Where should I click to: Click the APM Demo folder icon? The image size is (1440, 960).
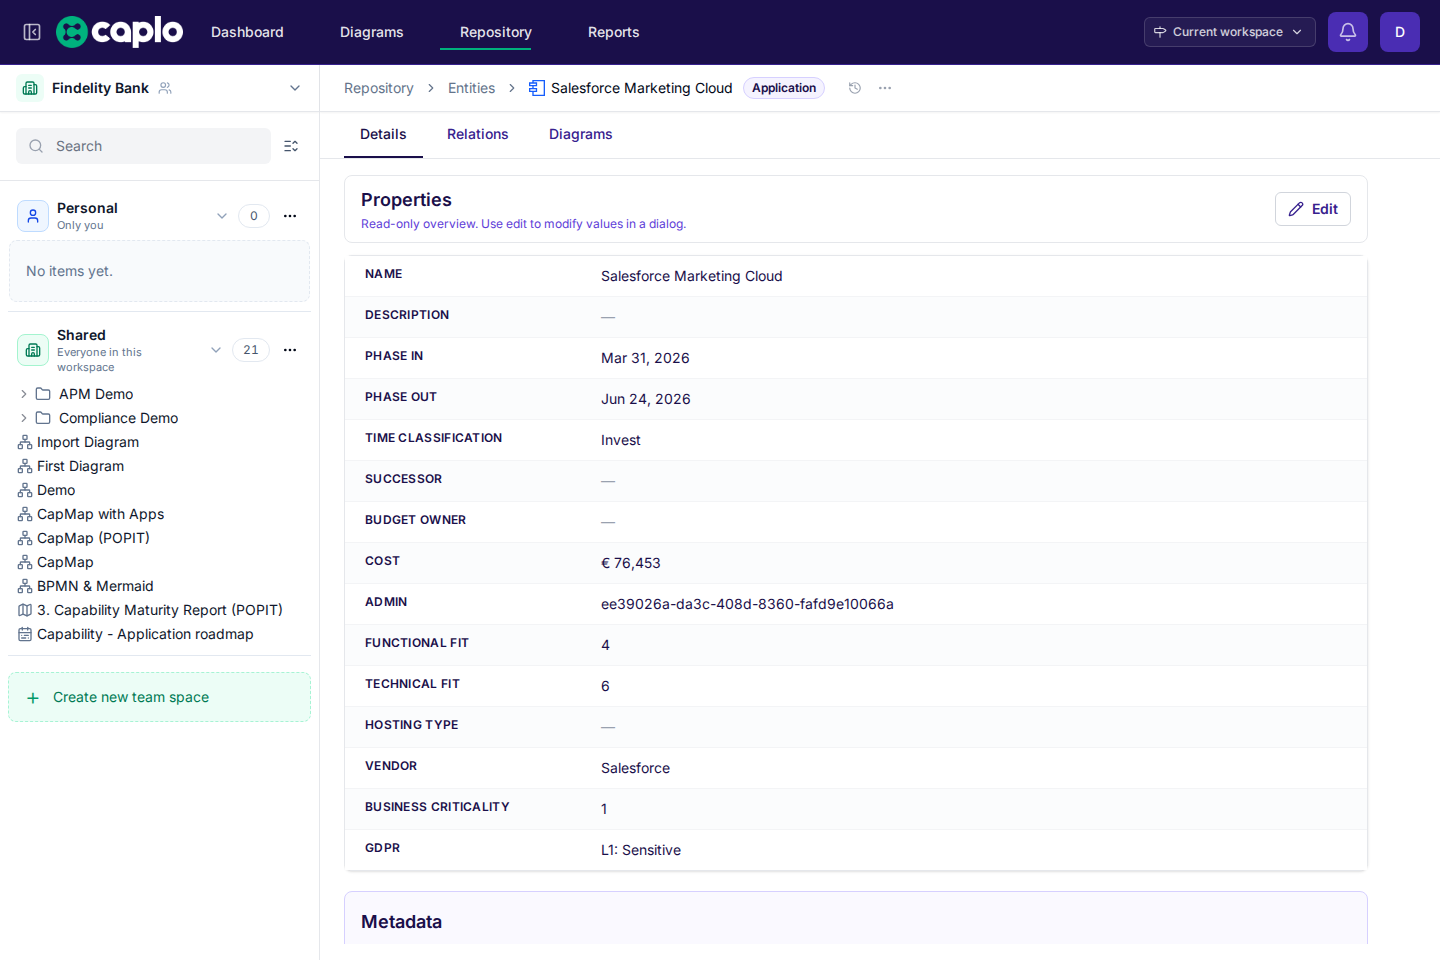[x=43, y=394]
